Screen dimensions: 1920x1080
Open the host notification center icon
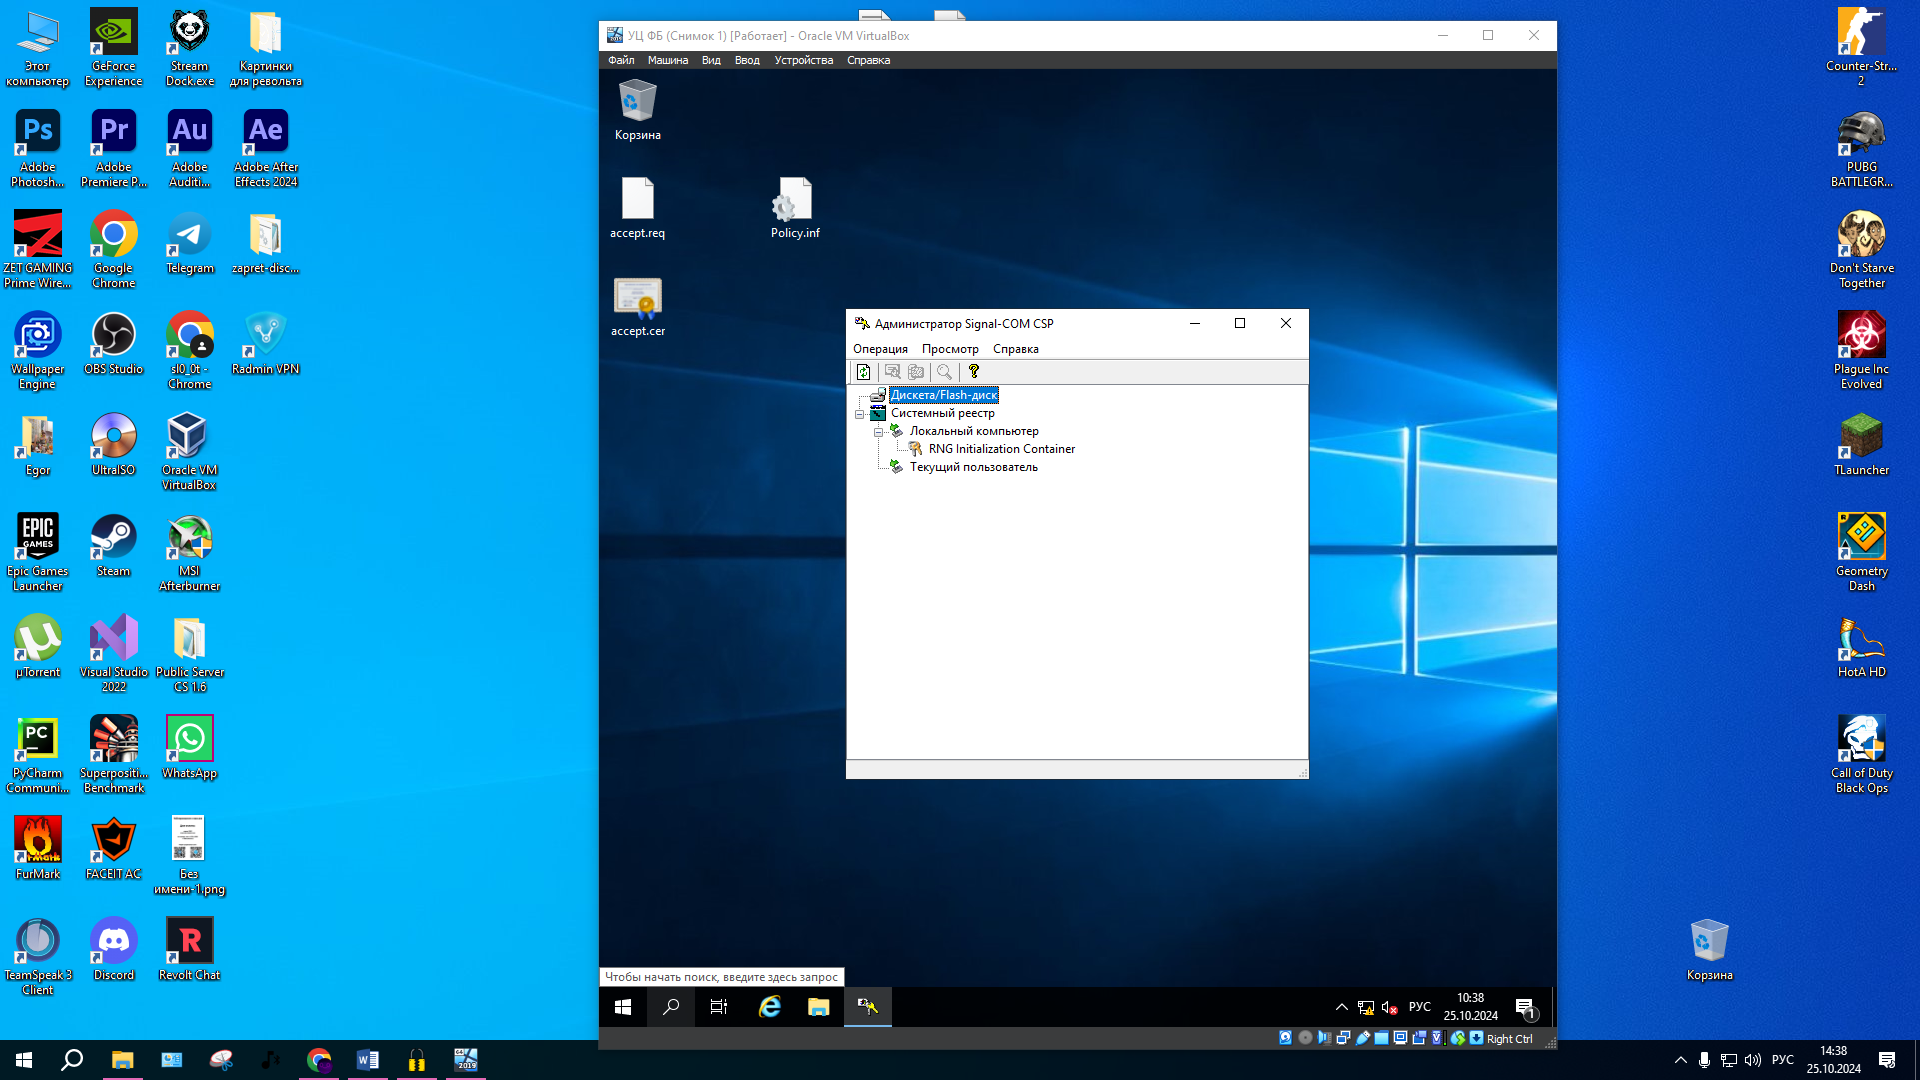[x=1887, y=1060]
